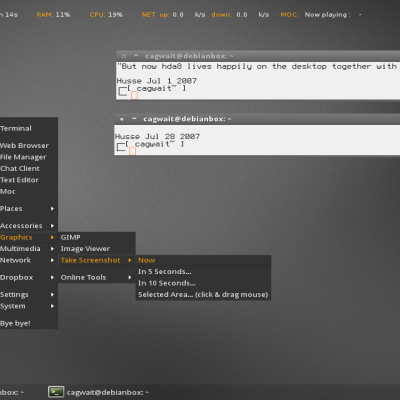Click the dash icon on upper terminal titlebar
The image size is (400, 400).
(x=136, y=55)
